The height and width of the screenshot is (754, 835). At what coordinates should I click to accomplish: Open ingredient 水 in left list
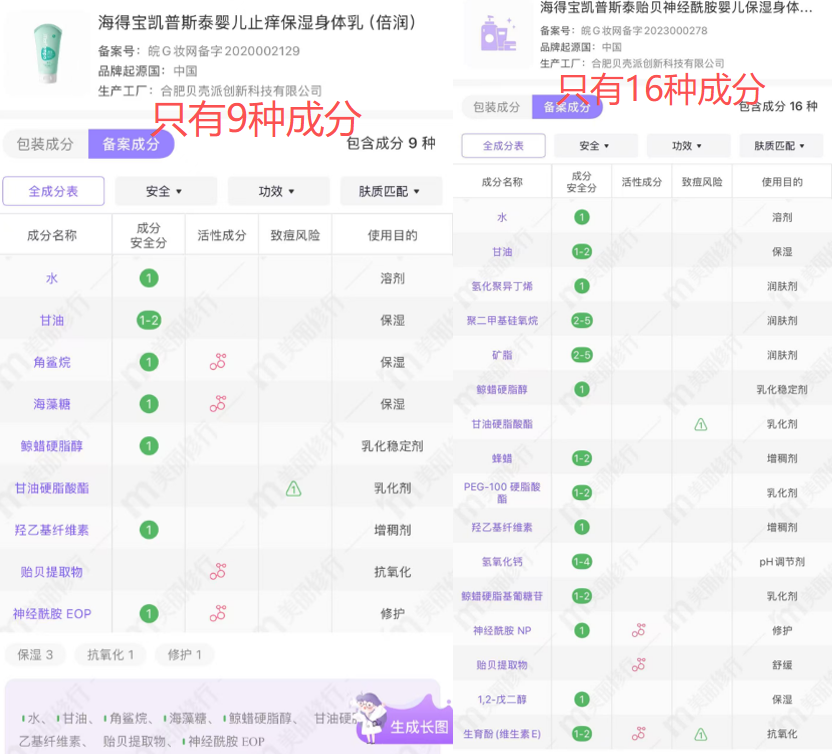pyautogui.click(x=52, y=278)
